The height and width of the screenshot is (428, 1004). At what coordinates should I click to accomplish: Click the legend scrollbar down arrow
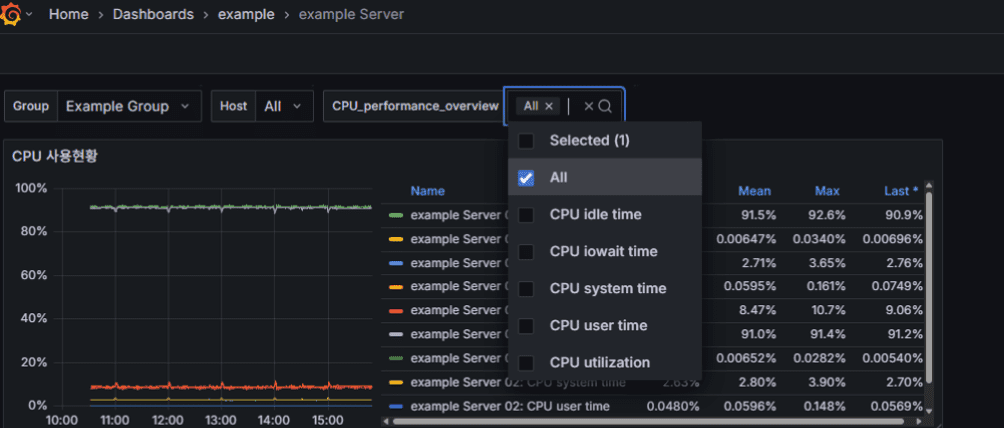(x=929, y=410)
